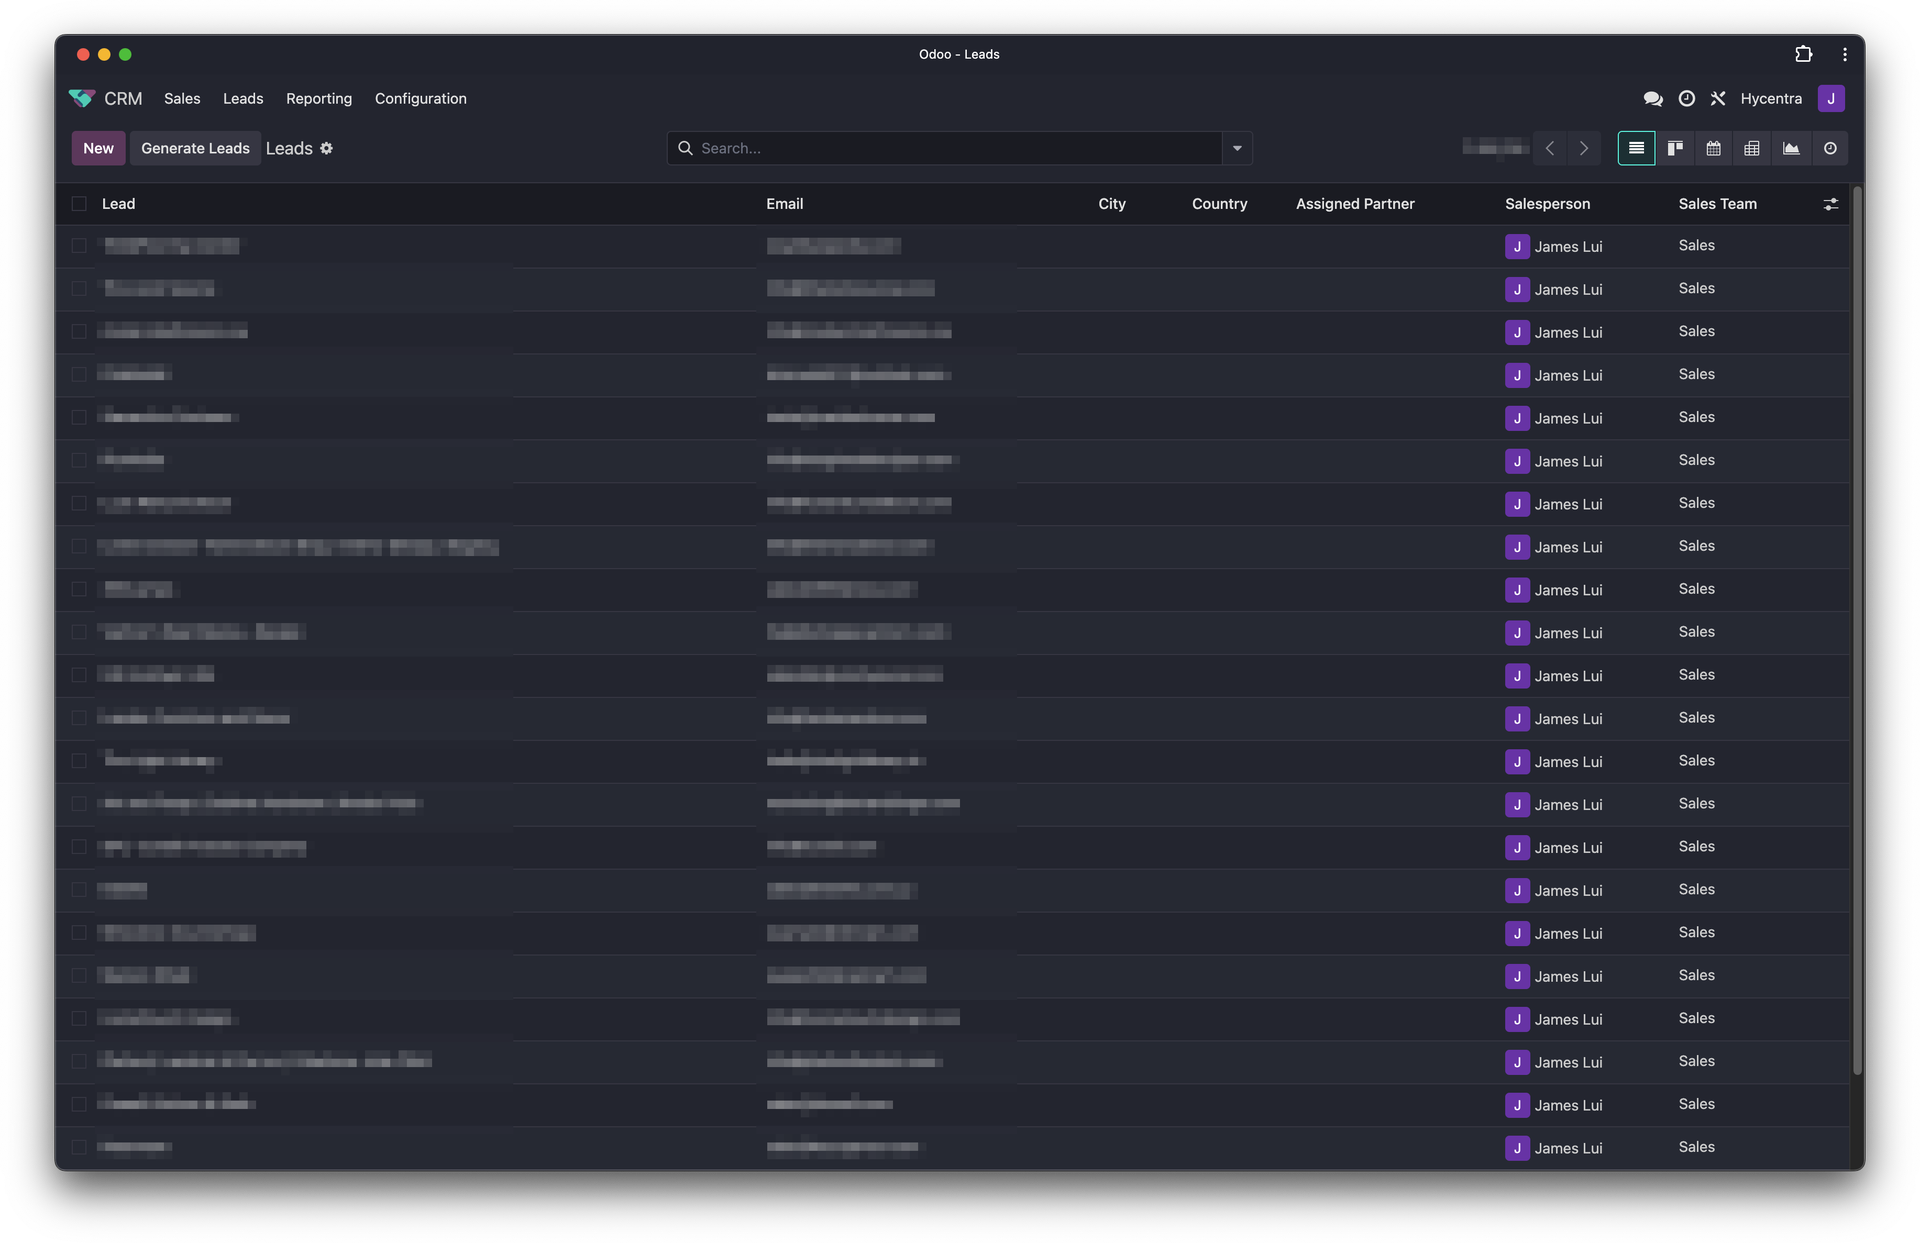Switch to Calendar view

[1713, 148]
